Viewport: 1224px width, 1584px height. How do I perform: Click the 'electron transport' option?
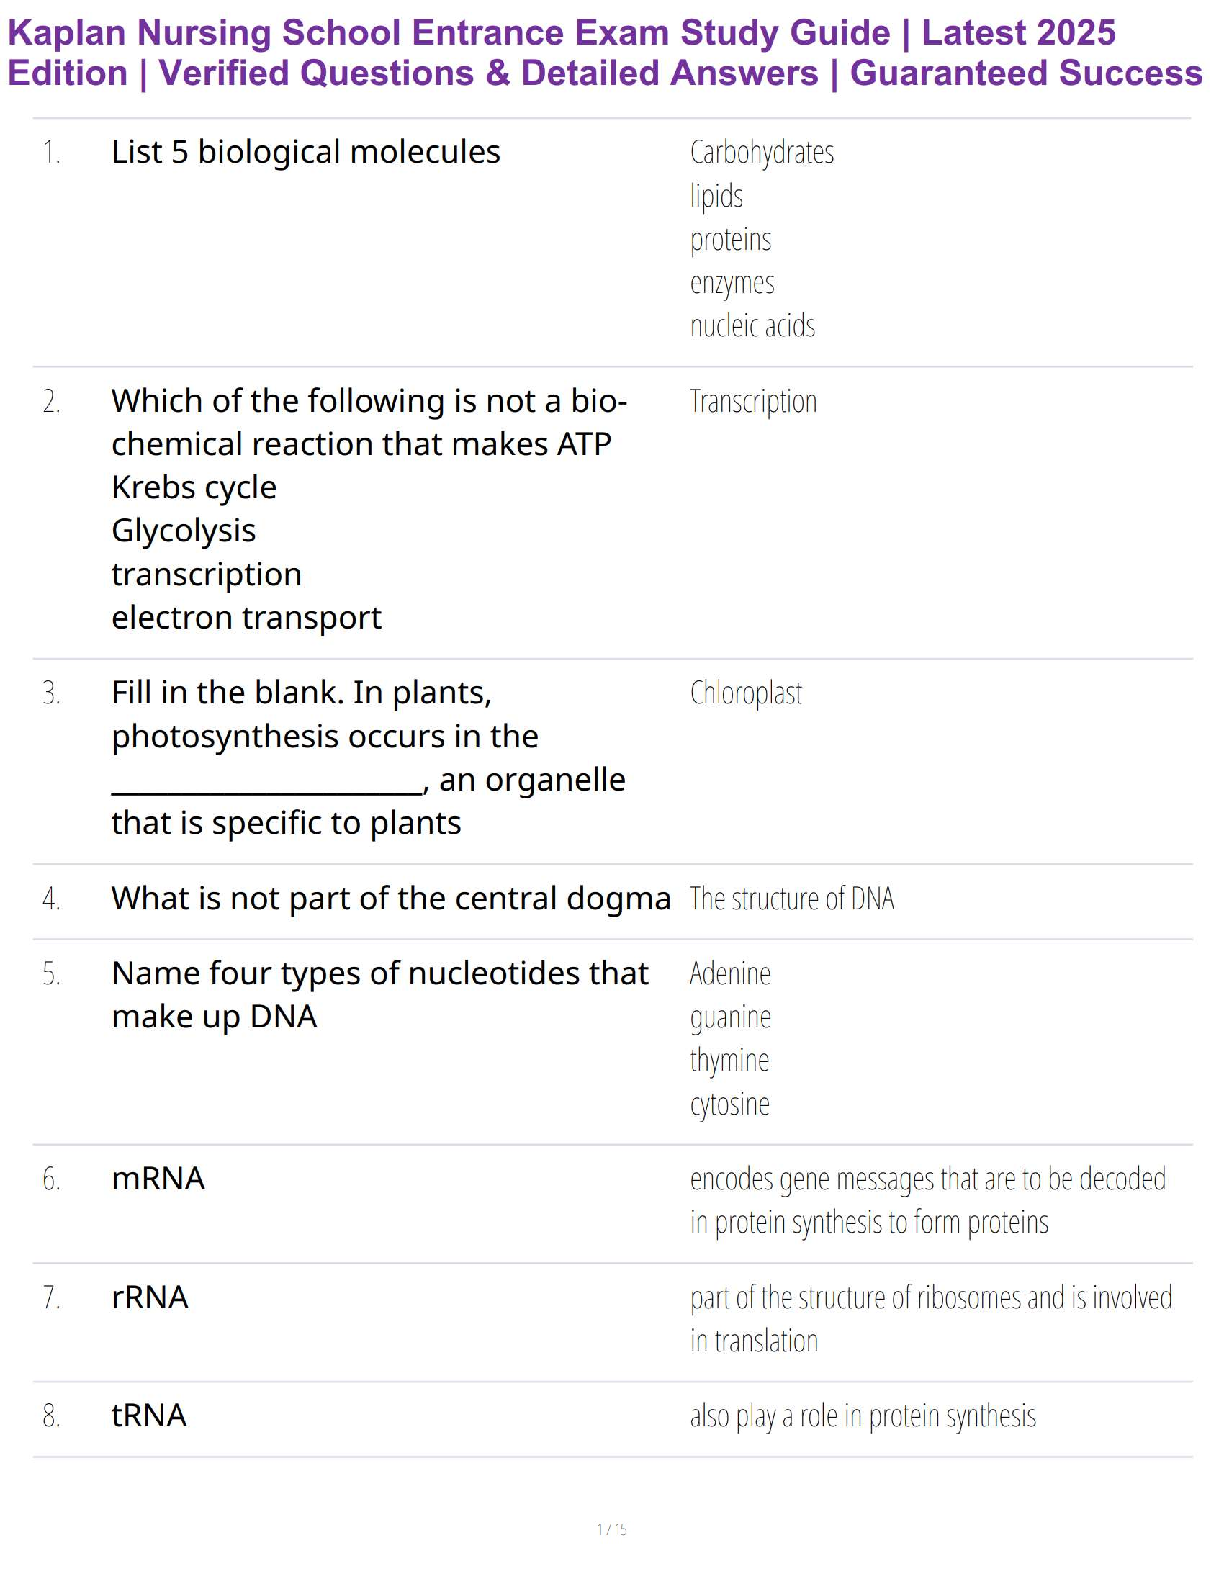tap(246, 618)
